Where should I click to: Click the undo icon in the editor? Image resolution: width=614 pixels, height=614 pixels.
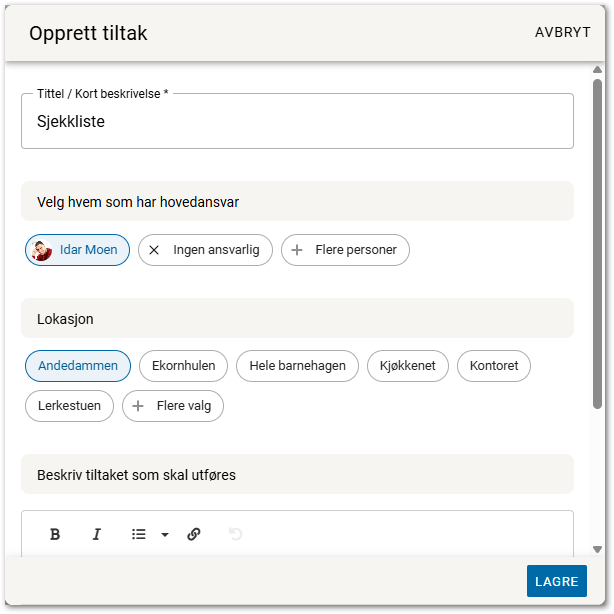pos(235,534)
